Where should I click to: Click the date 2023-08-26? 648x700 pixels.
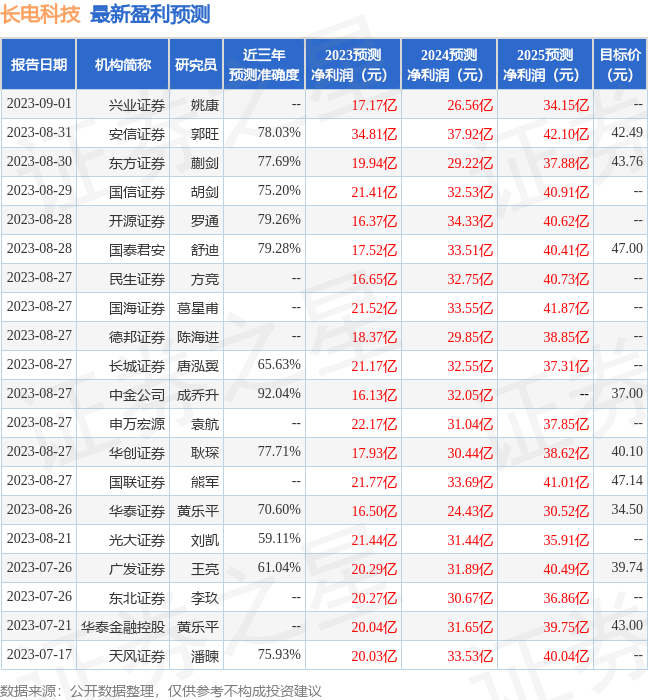[39, 510]
